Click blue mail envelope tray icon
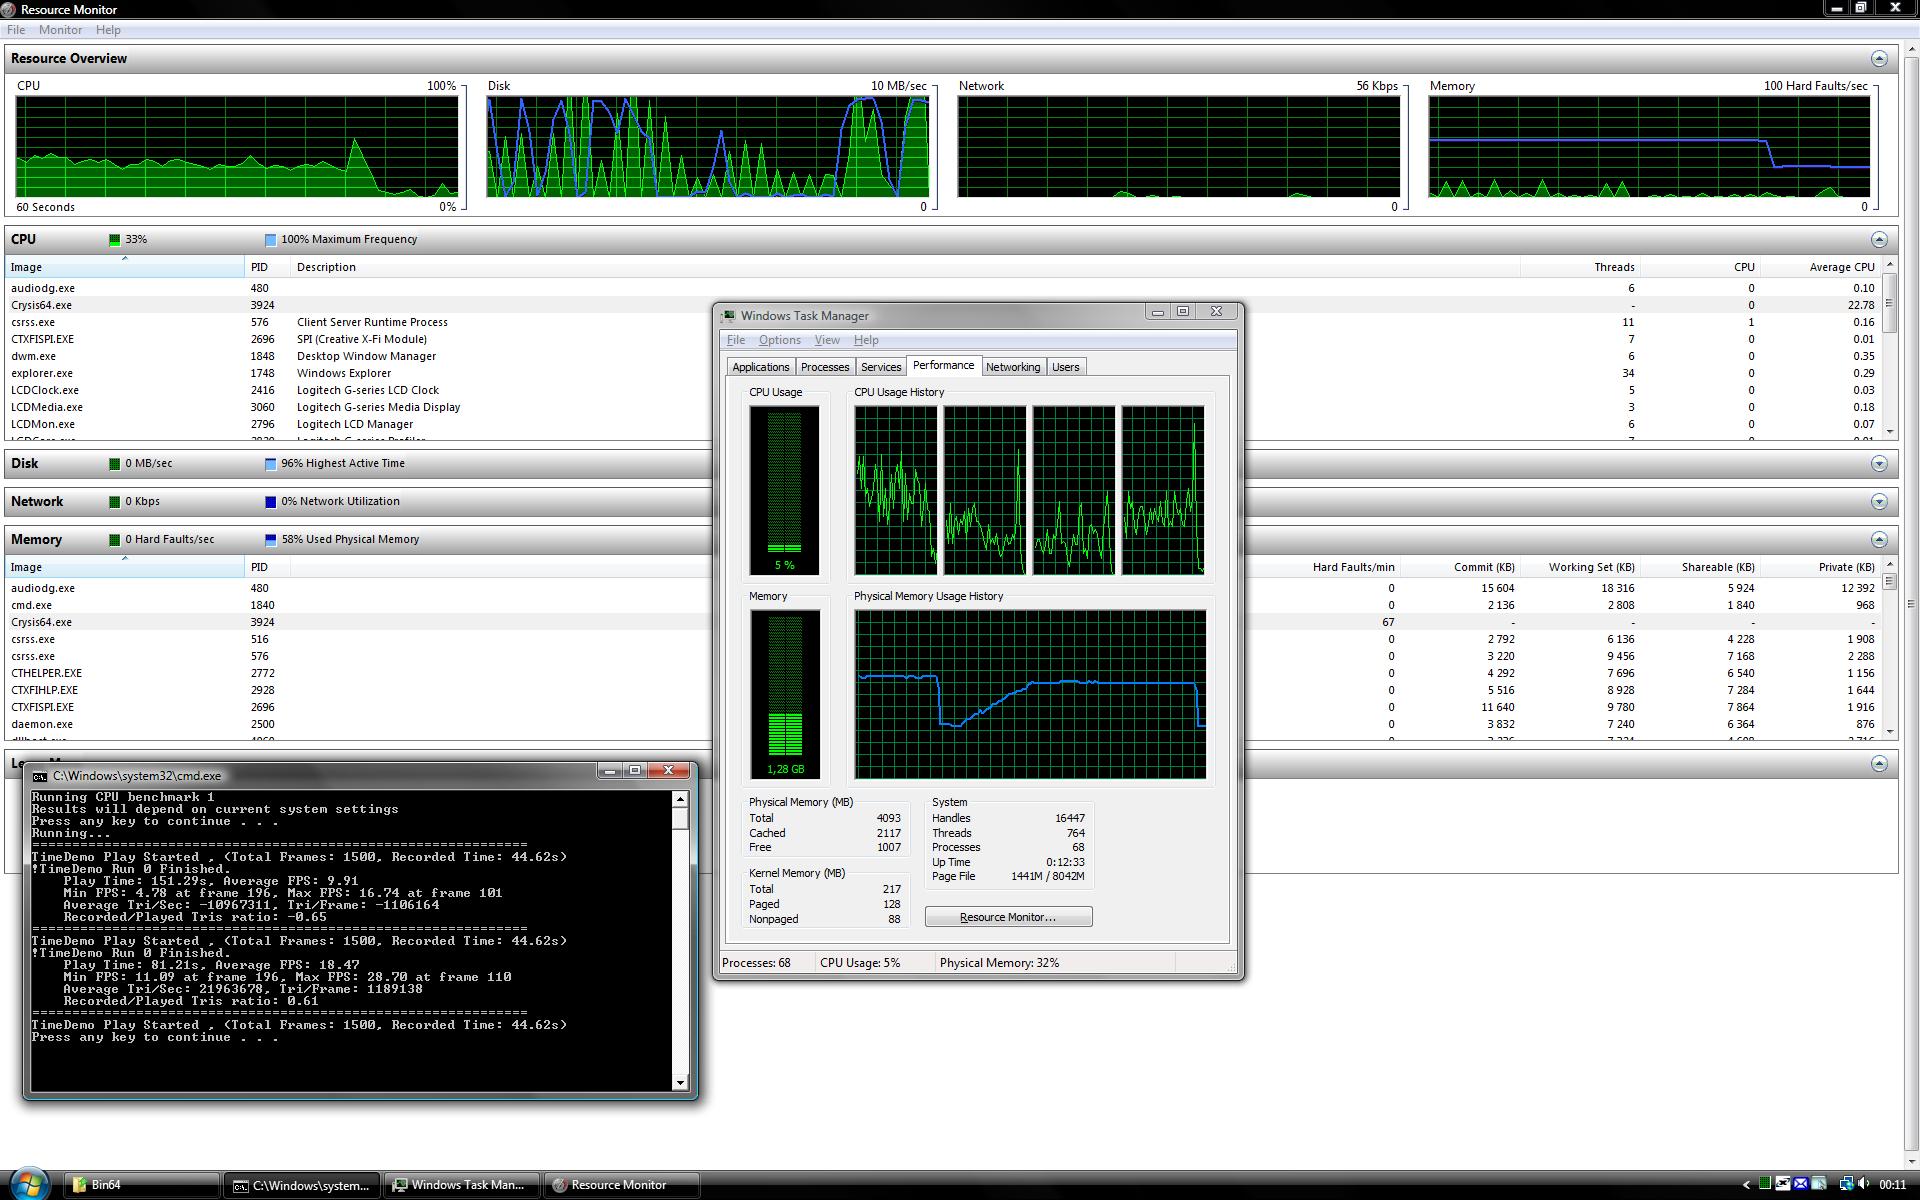This screenshot has width=1920, height=1200. (x=1801, y=1183)
